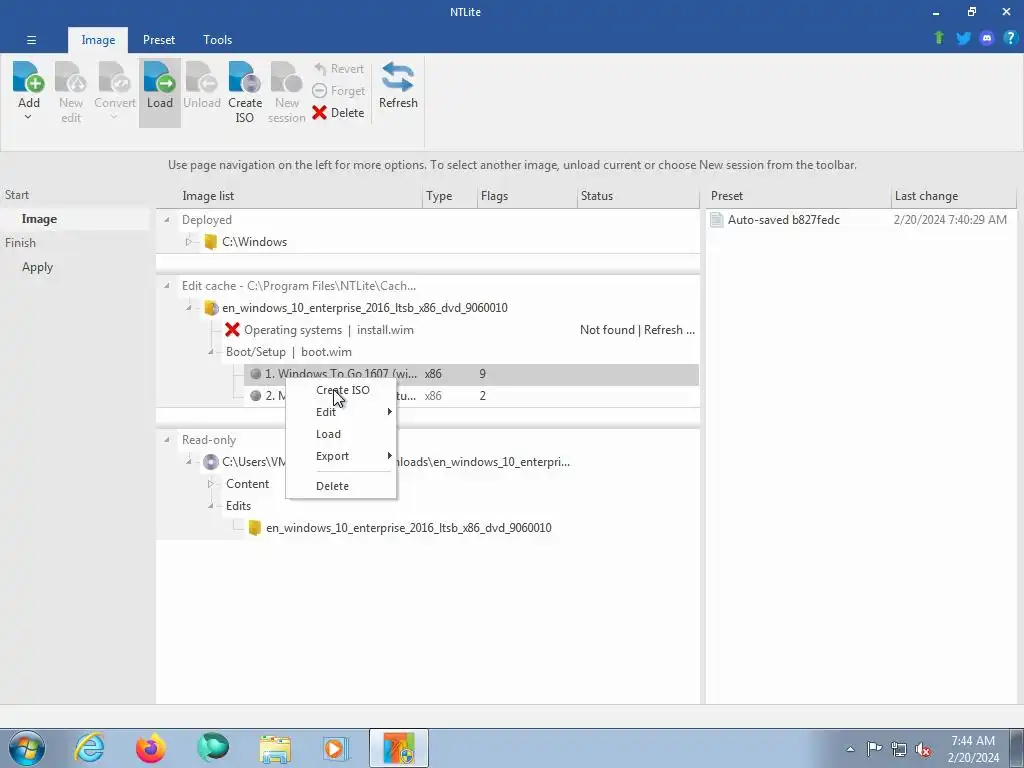Select the edit cache en_windows_10_enterprise folder

(356, 308)
